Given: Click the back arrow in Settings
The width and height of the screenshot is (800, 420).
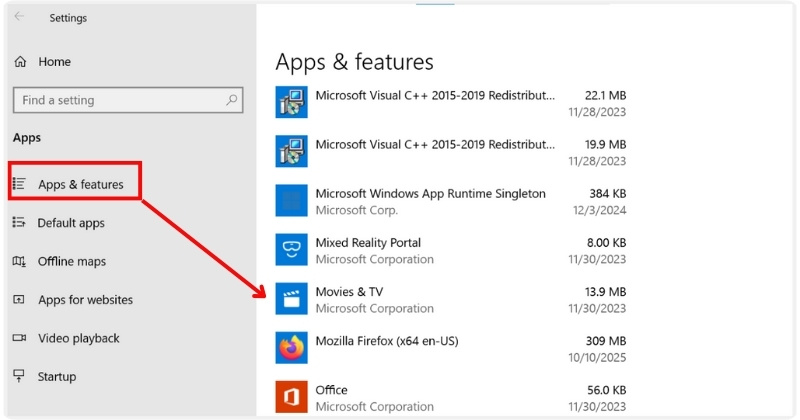Looking at the screenshot, I should pos(19,16).
